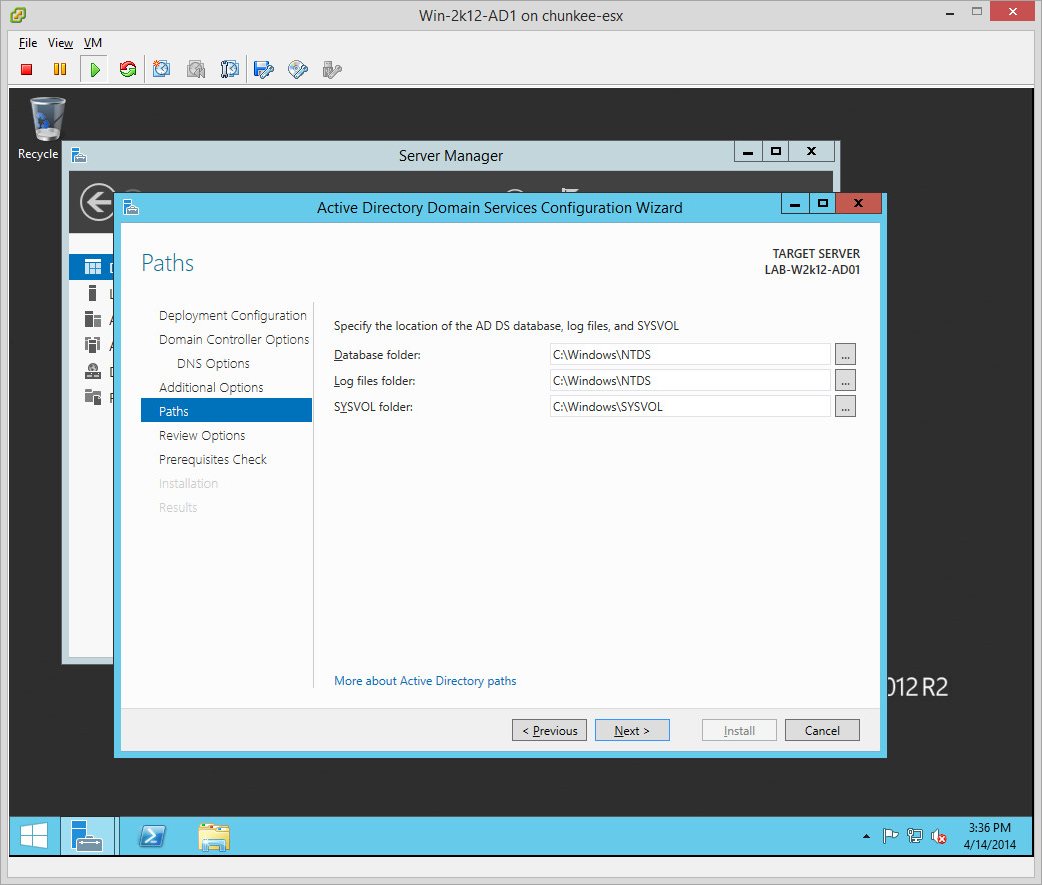Open More about Active Directory paths link

point(425,681)
